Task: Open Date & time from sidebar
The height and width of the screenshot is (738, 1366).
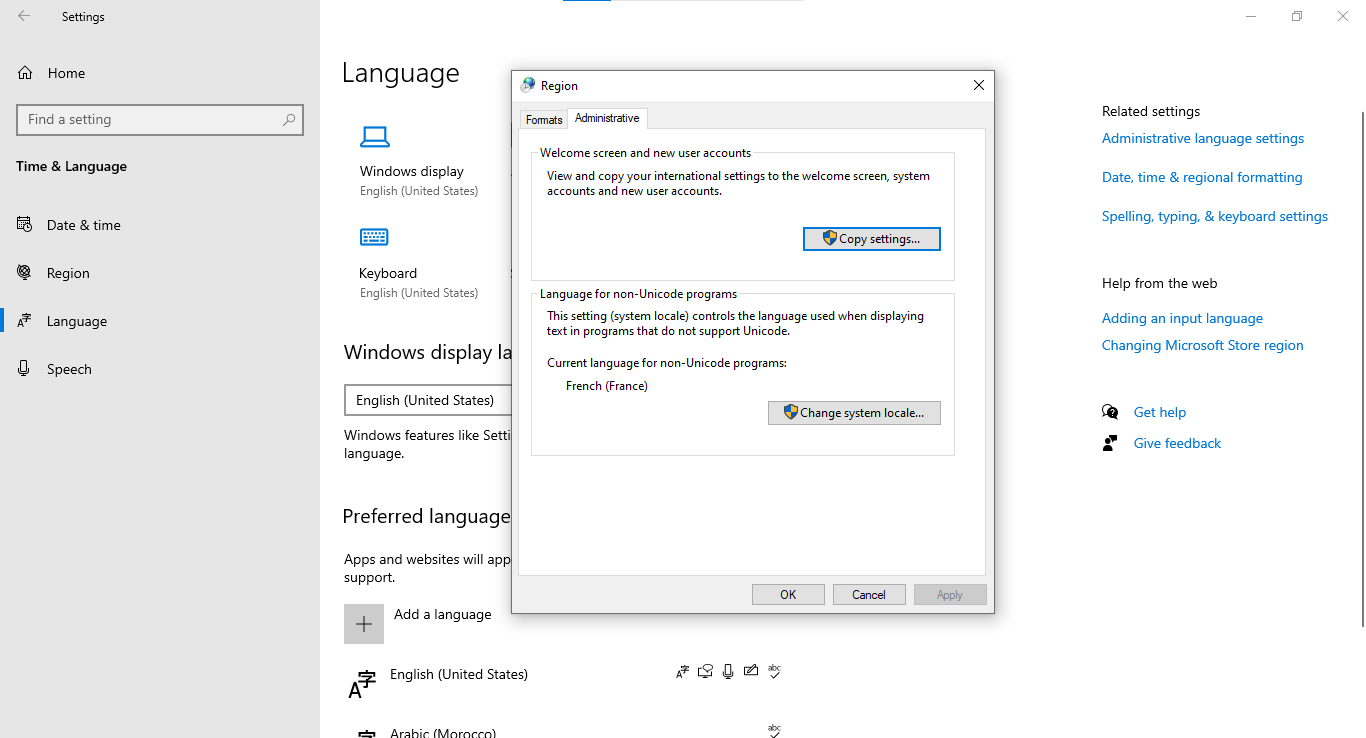Action: tap(84, 225)
